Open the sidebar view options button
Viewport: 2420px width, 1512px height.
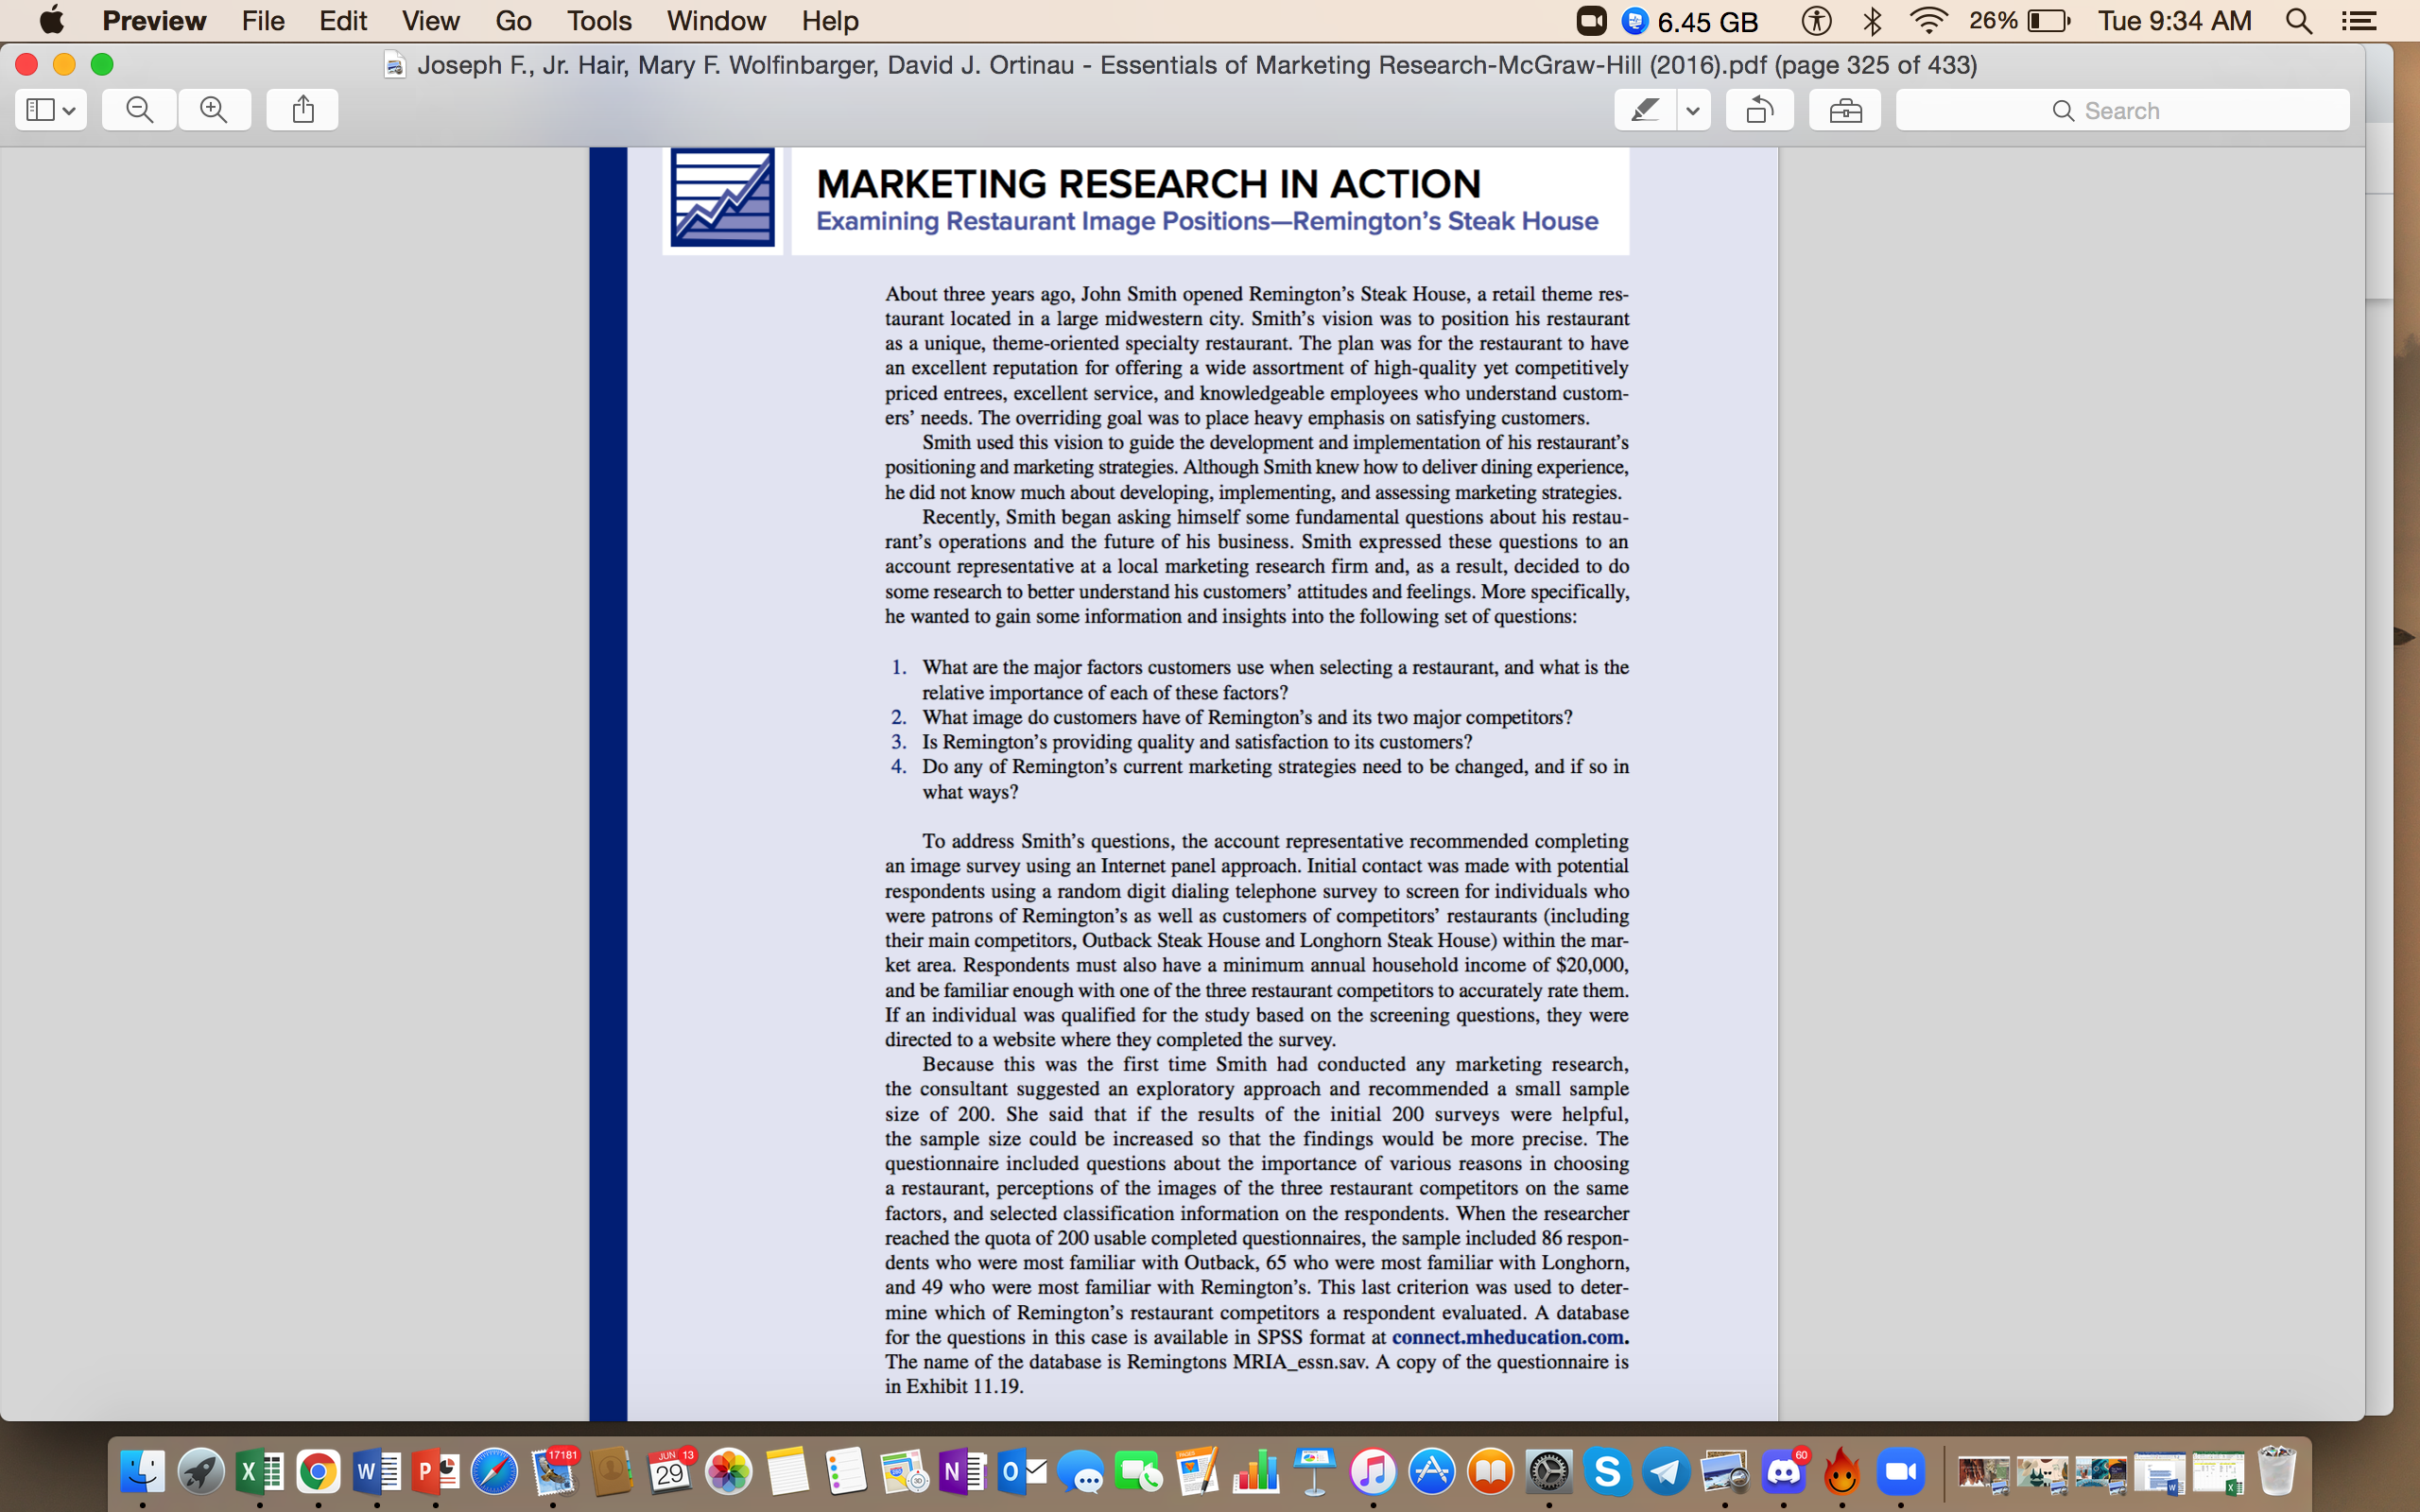pyautogui.click(x=51, y=110)
